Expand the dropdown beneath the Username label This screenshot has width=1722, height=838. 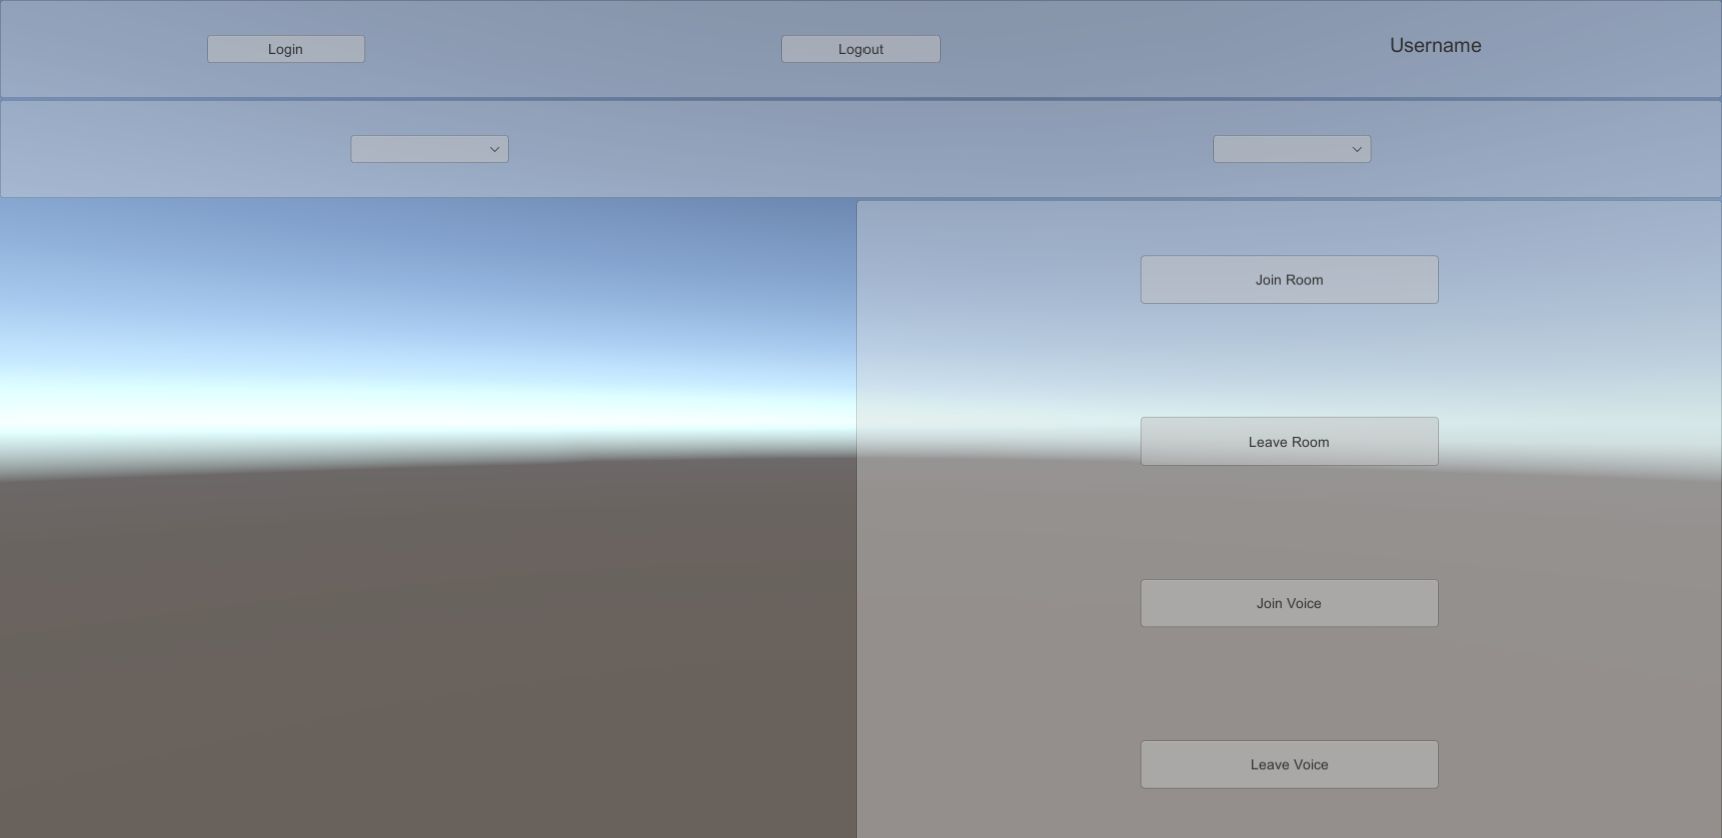[1291, 149]
